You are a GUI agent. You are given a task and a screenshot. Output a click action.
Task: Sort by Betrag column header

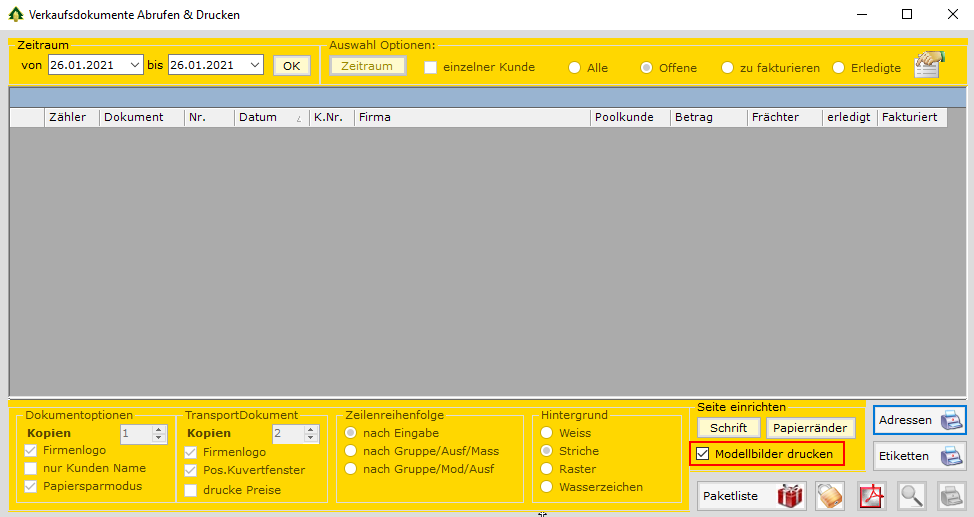(x=709, y=117)
